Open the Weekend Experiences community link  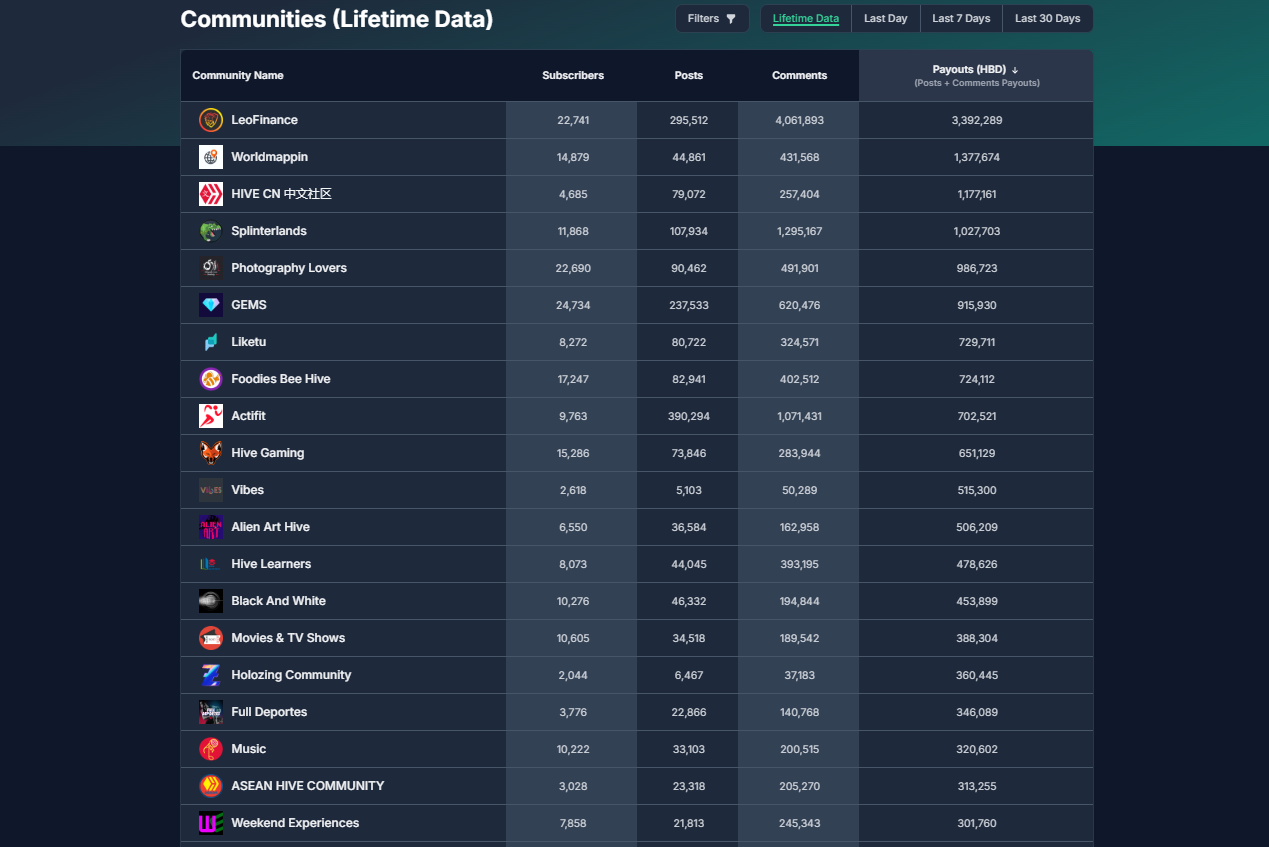point(295,823)
